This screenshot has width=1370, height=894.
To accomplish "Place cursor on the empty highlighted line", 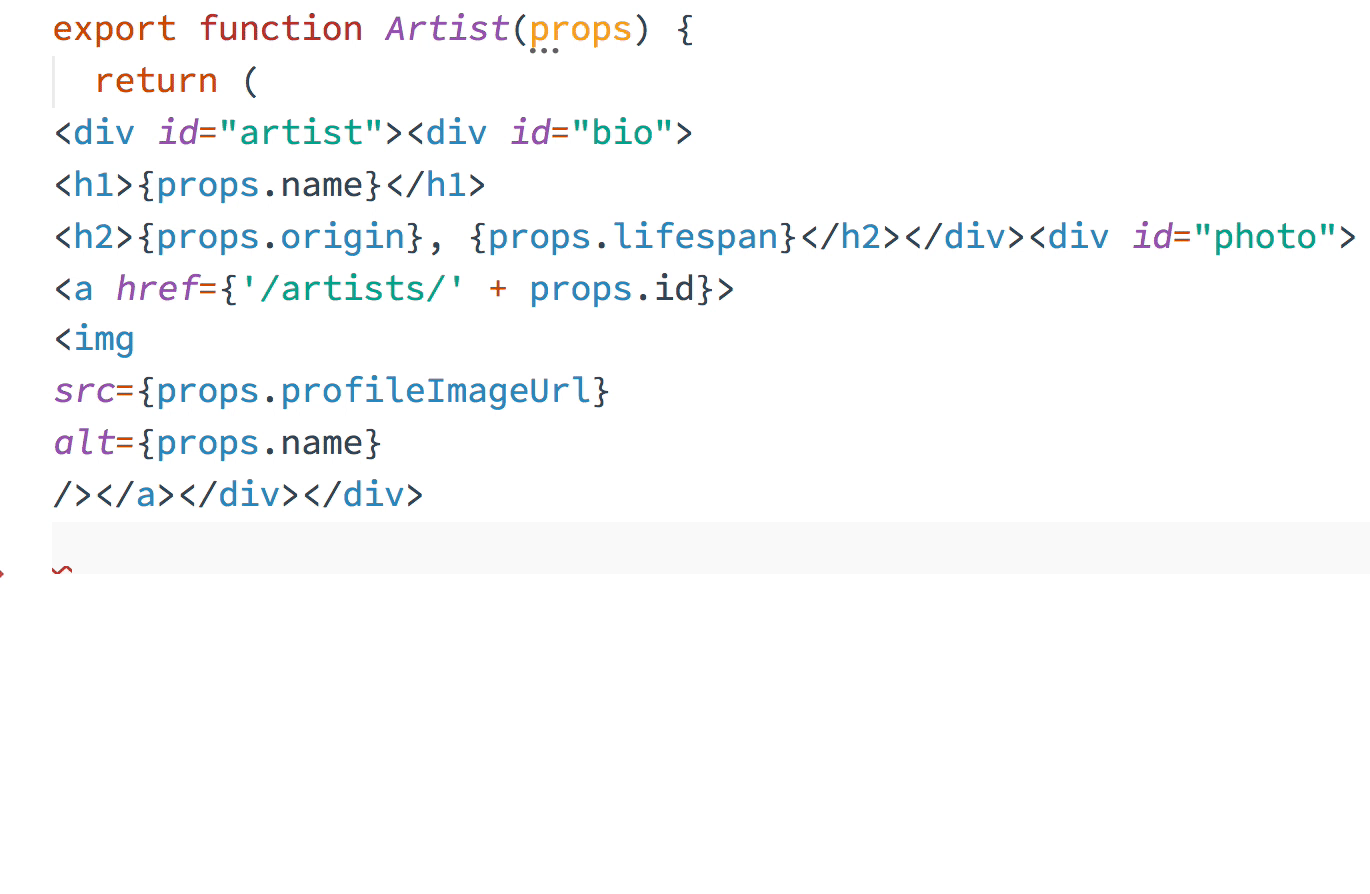I will click(x=700, y=546).
